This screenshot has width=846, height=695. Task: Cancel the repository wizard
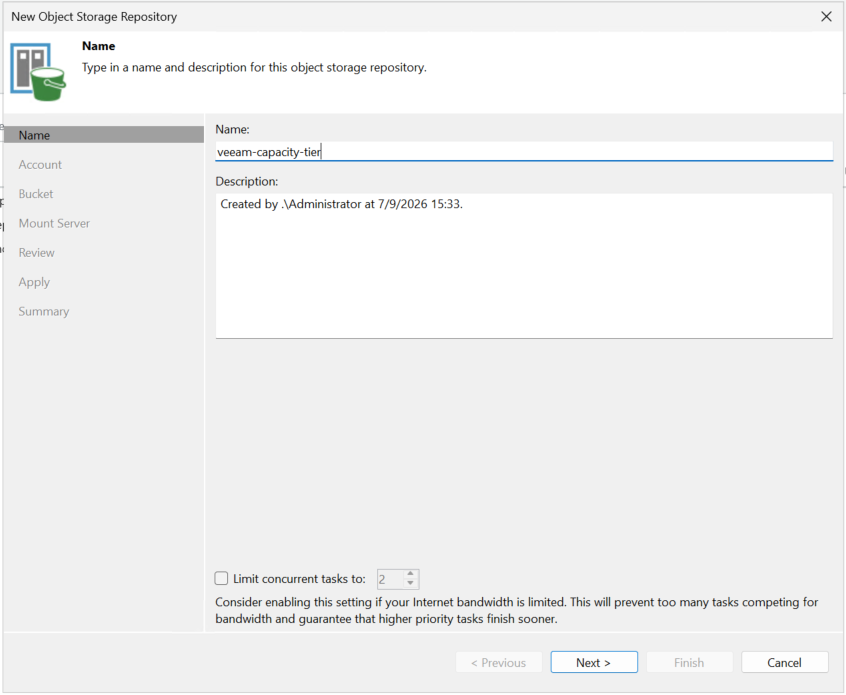784,662
